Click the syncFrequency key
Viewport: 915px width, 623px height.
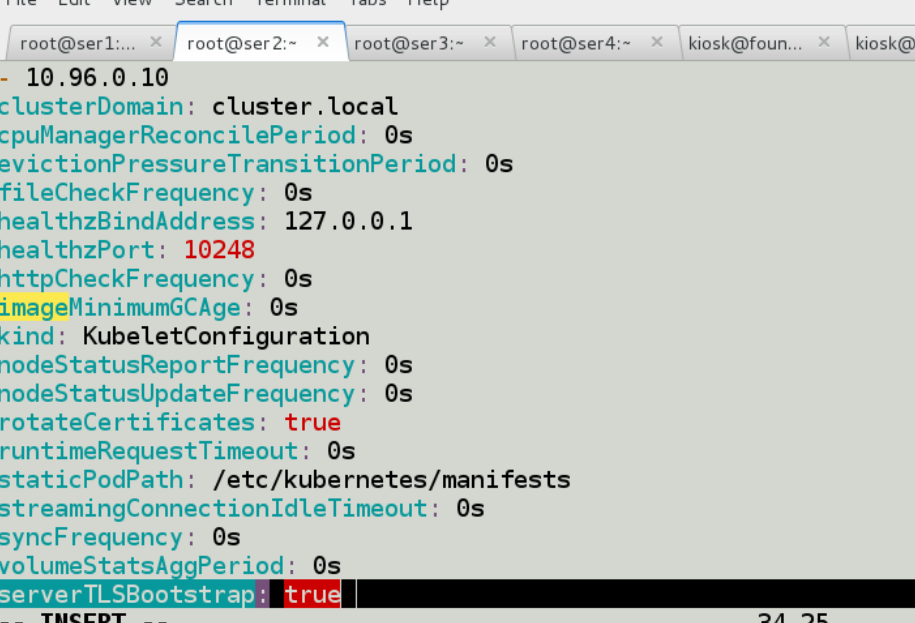click(x=91, y=538)
